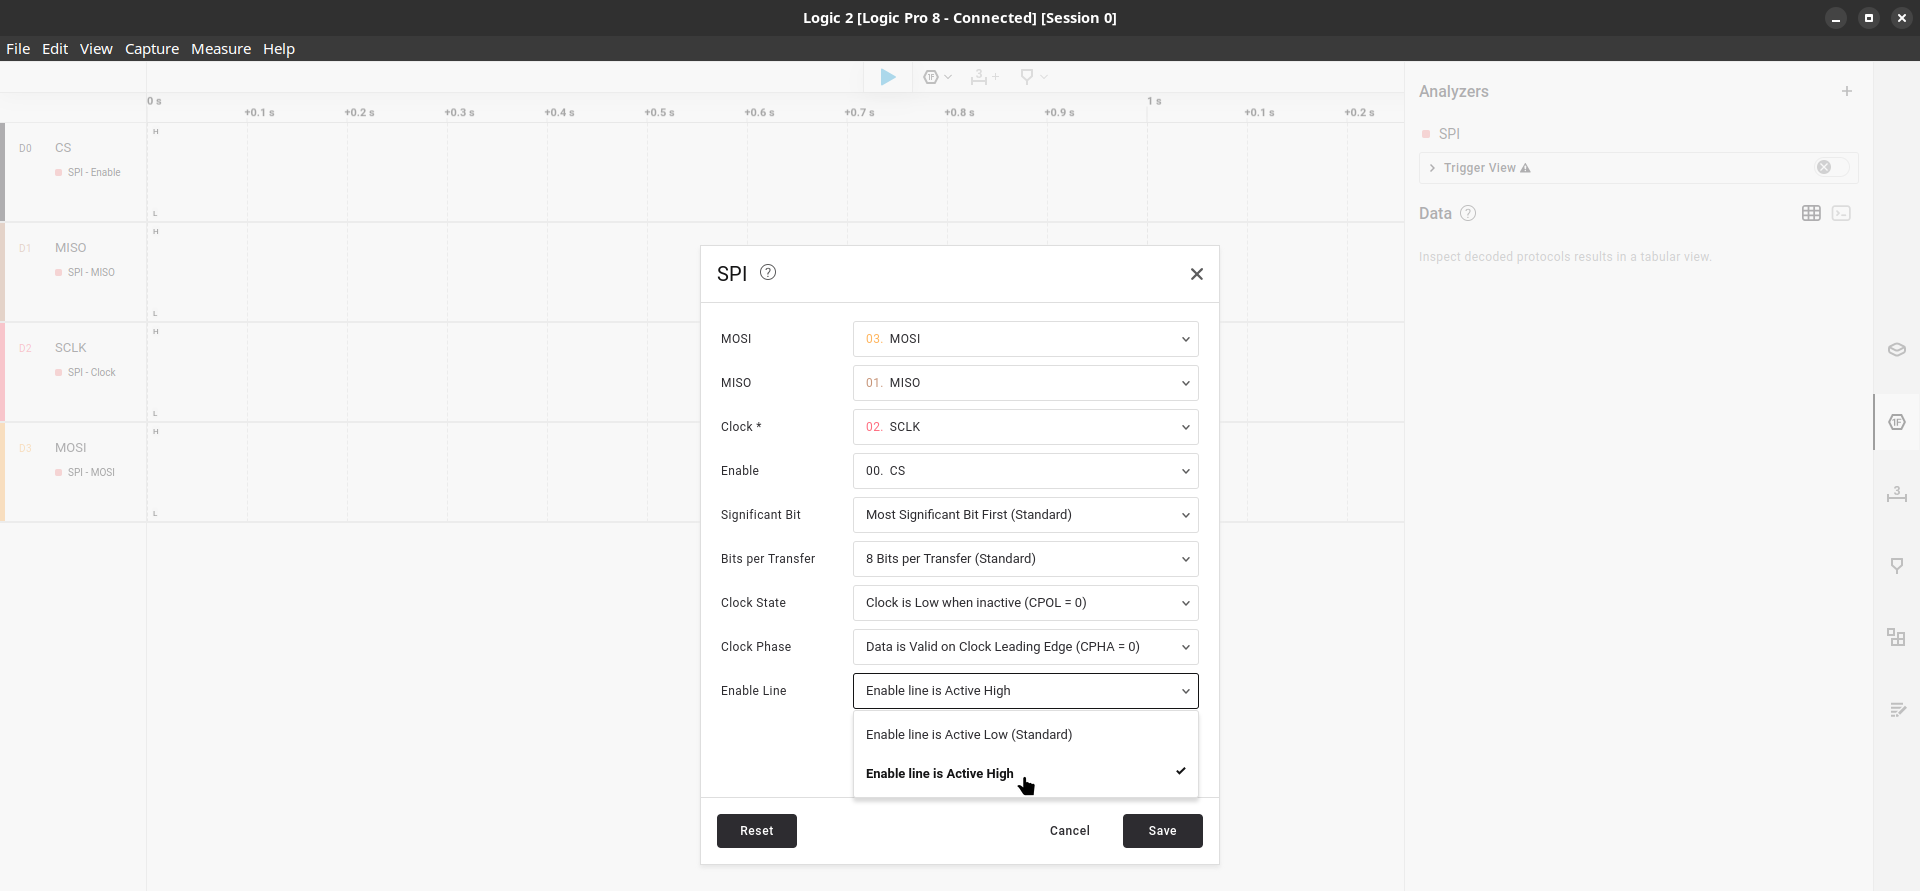
Task: Open the Notes sidebar icon
Action: point(1897,710)
